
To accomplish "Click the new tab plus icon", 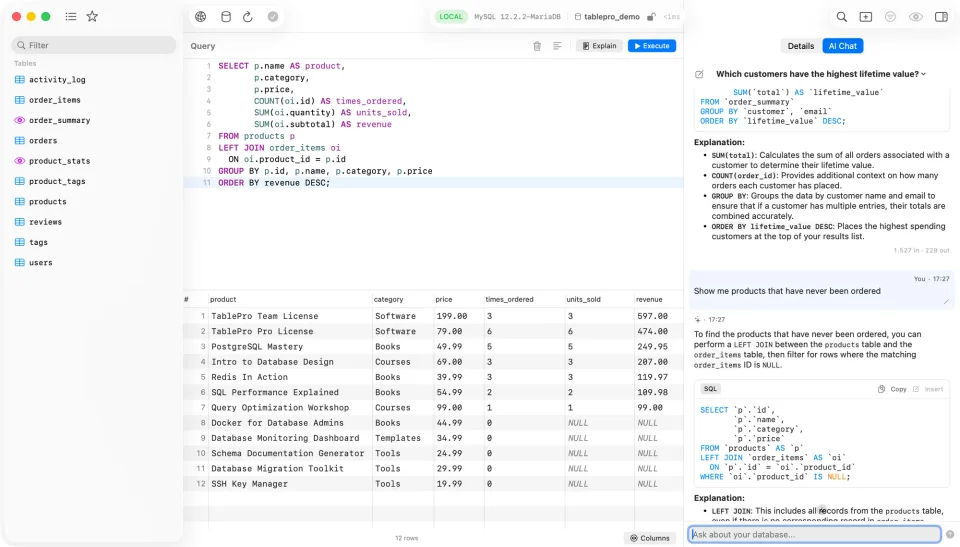I will click(866, 17).
